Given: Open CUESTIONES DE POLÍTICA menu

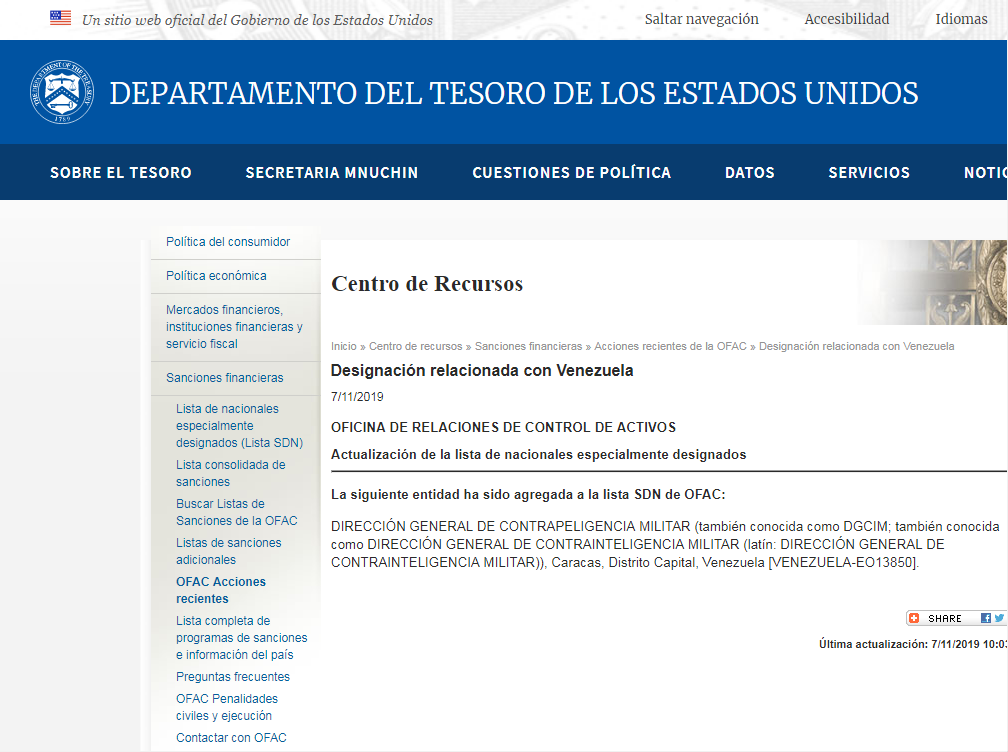Looking at the screenshot, I should pyautogui.click(x=572, y=172).
